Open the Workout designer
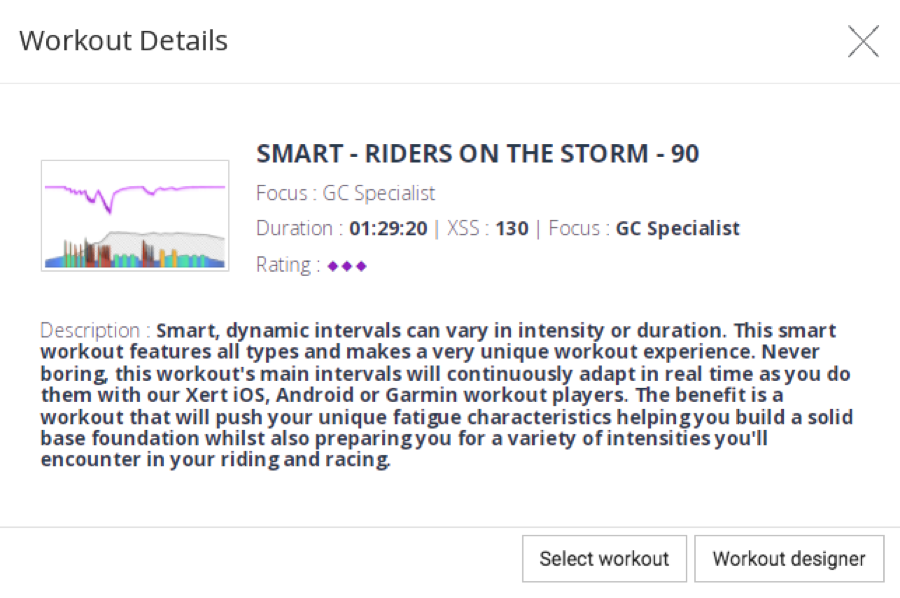 789,559
